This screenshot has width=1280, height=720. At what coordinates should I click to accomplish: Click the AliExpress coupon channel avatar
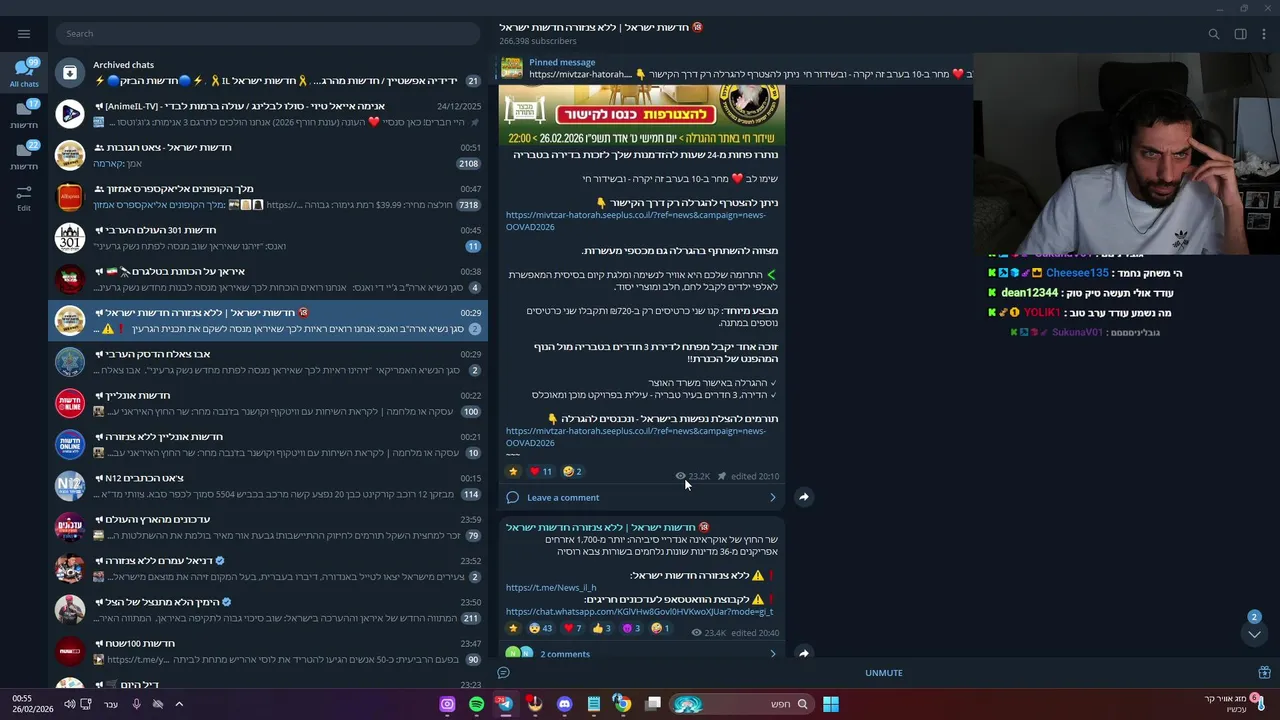pyautogui.click(x=70, y=197)
